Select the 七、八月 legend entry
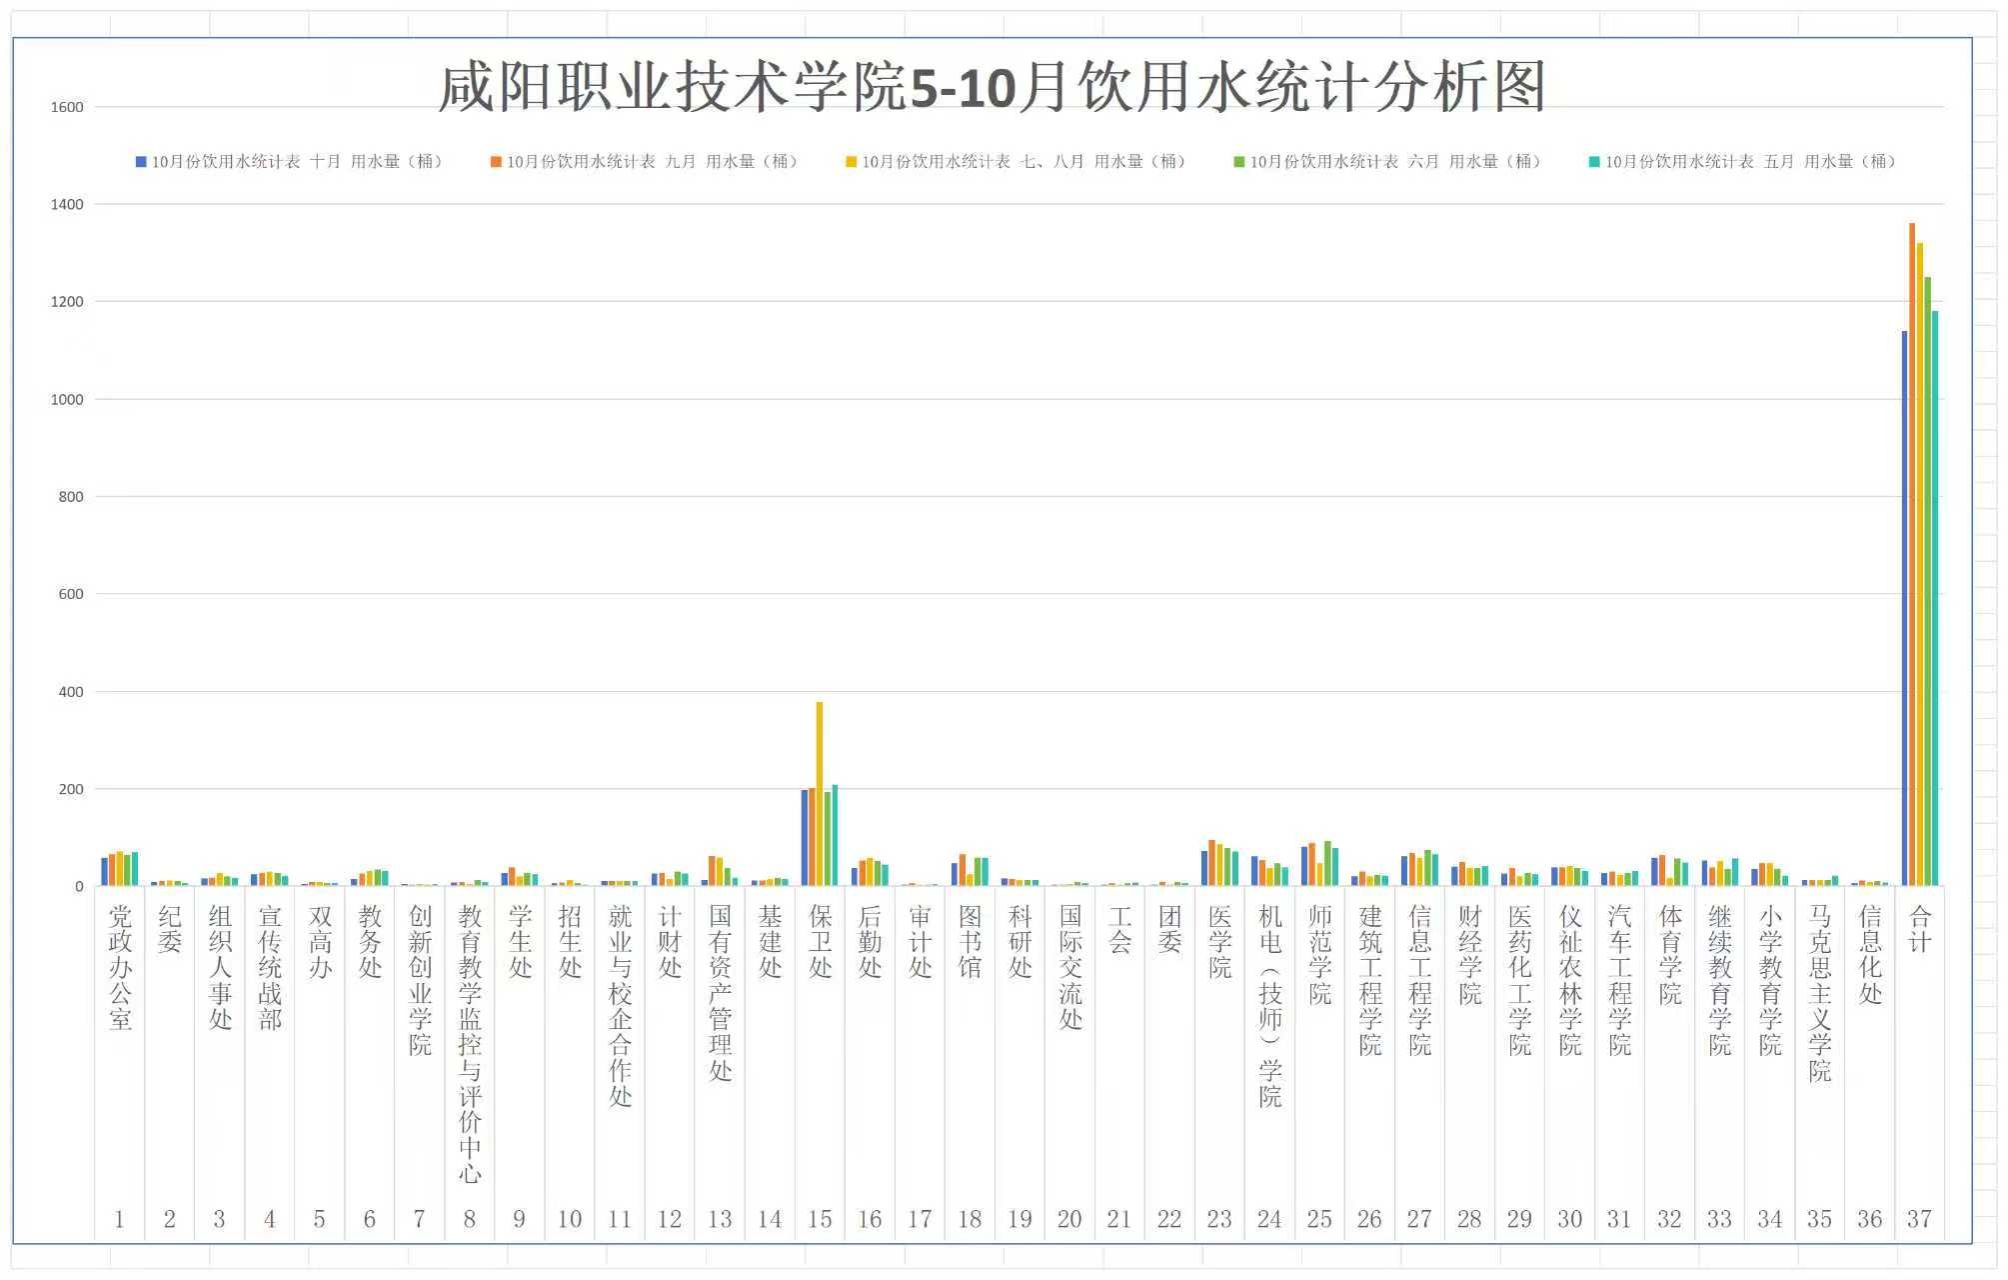 tap(1022, 162)
